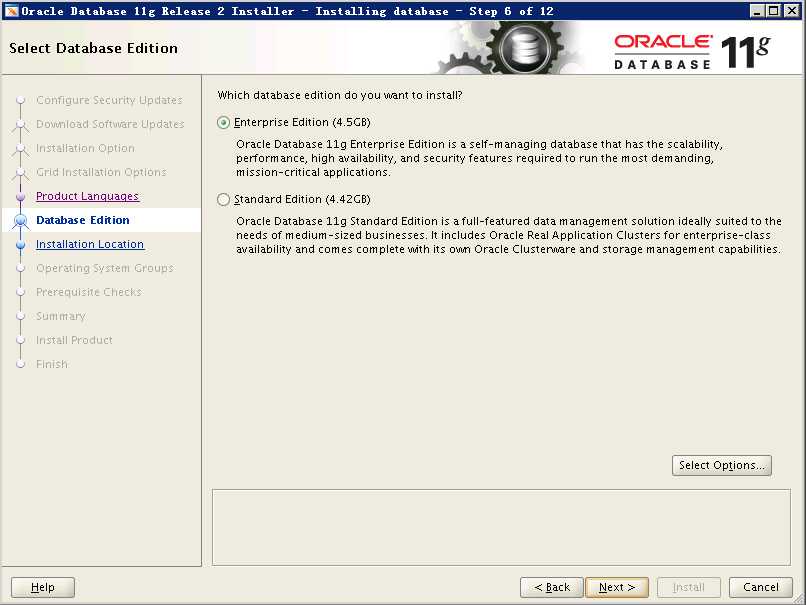Click 'Download Software Updates' step text
Screen dimensions: 806x605
pyautogui.click(x=110, y=124)
